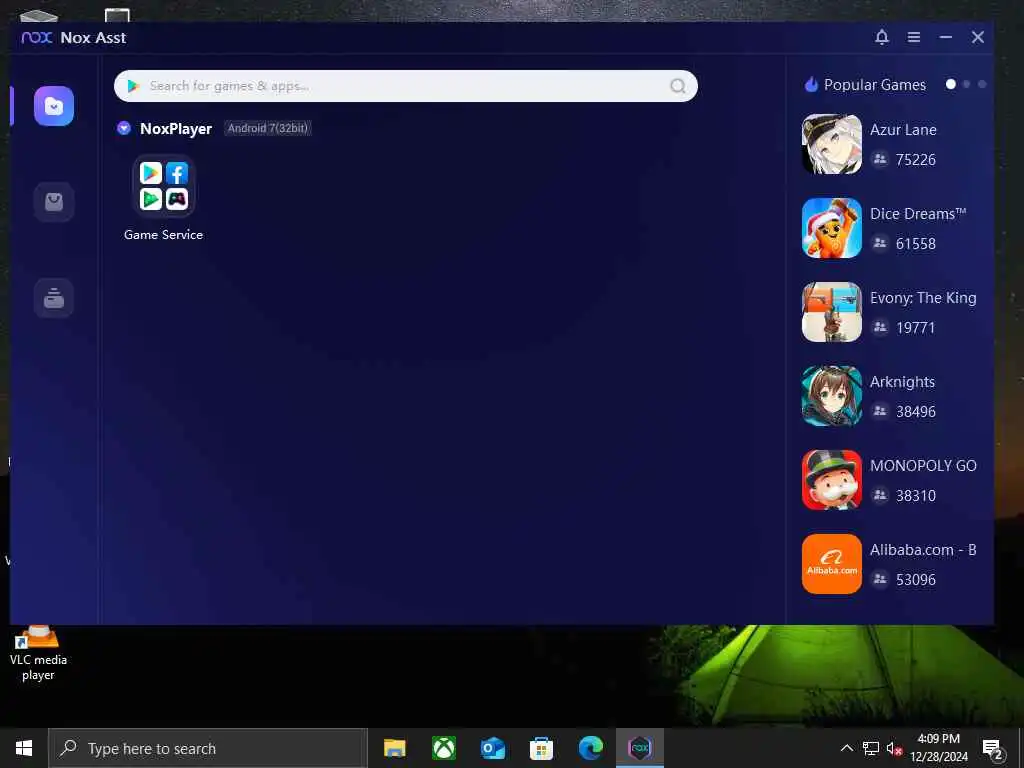Click the Game Service label

[x=163, y=234]
